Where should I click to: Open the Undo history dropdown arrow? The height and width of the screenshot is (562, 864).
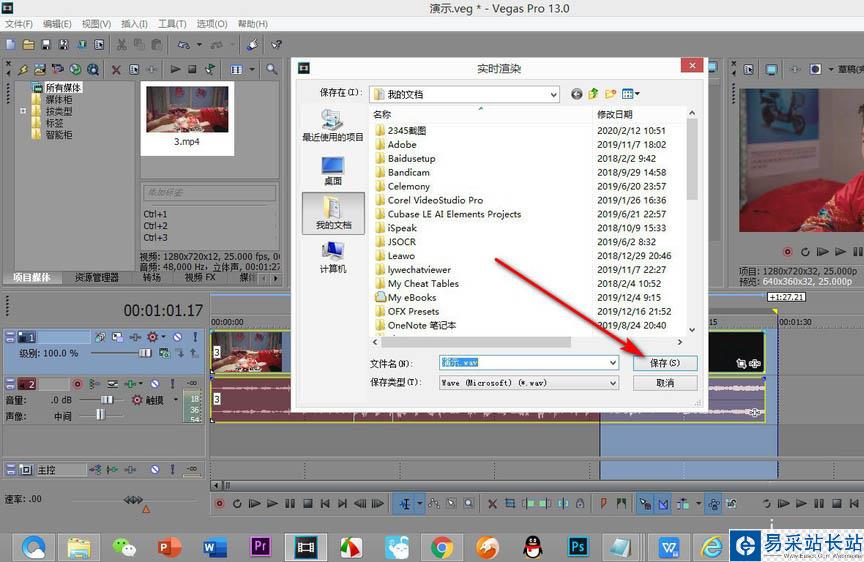[x=199, y=45]
